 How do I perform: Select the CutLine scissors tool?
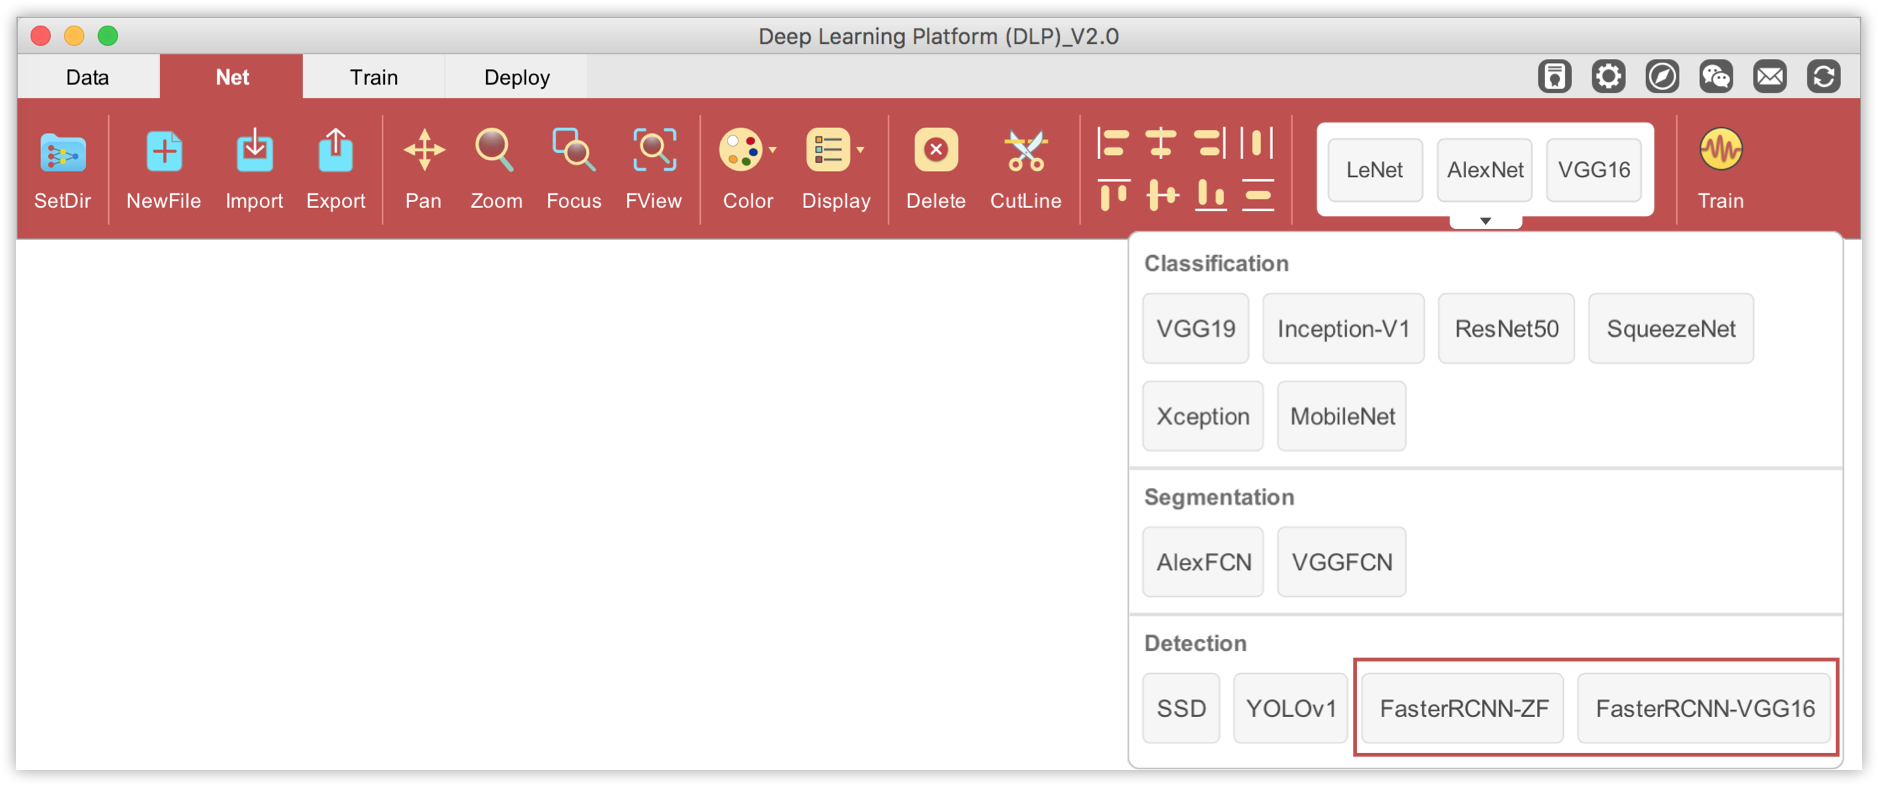coord(1026,152)
